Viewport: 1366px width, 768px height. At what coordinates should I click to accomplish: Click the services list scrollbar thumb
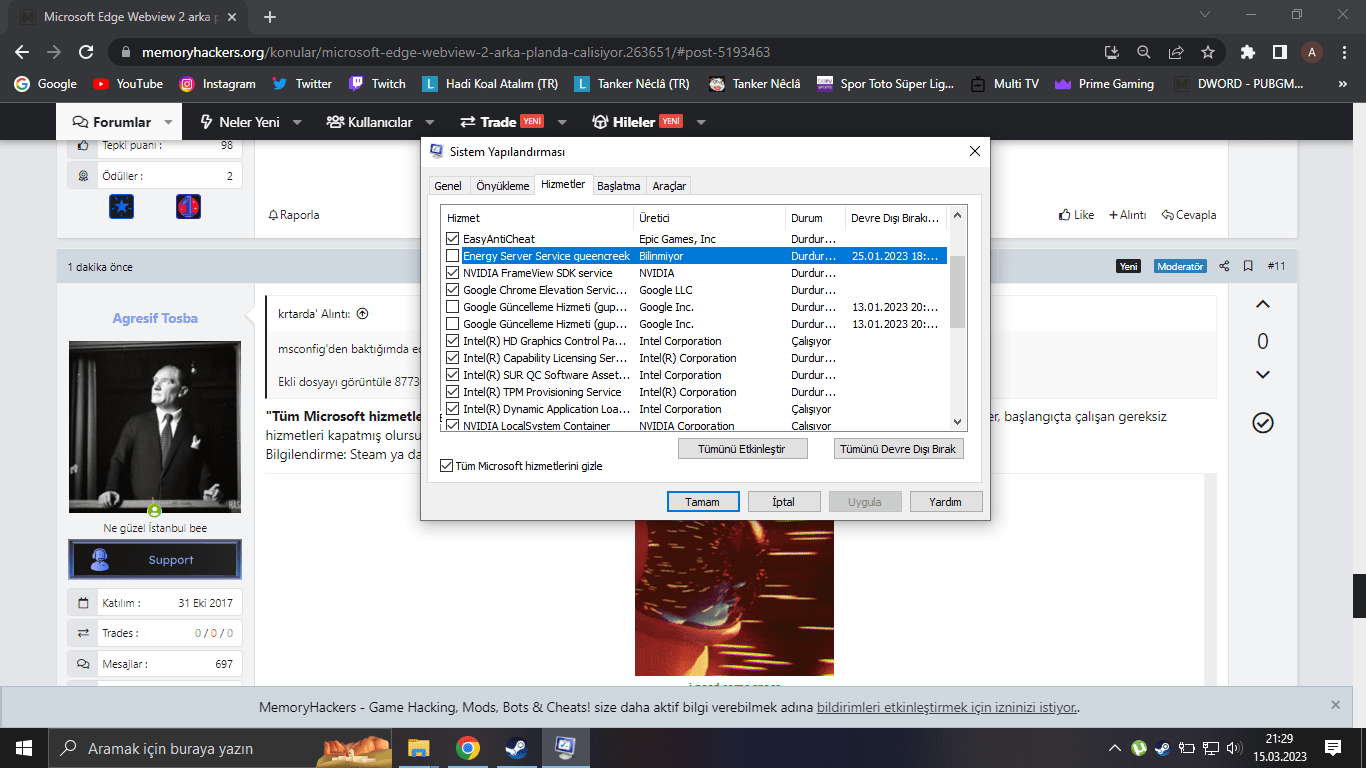[957, 291]
